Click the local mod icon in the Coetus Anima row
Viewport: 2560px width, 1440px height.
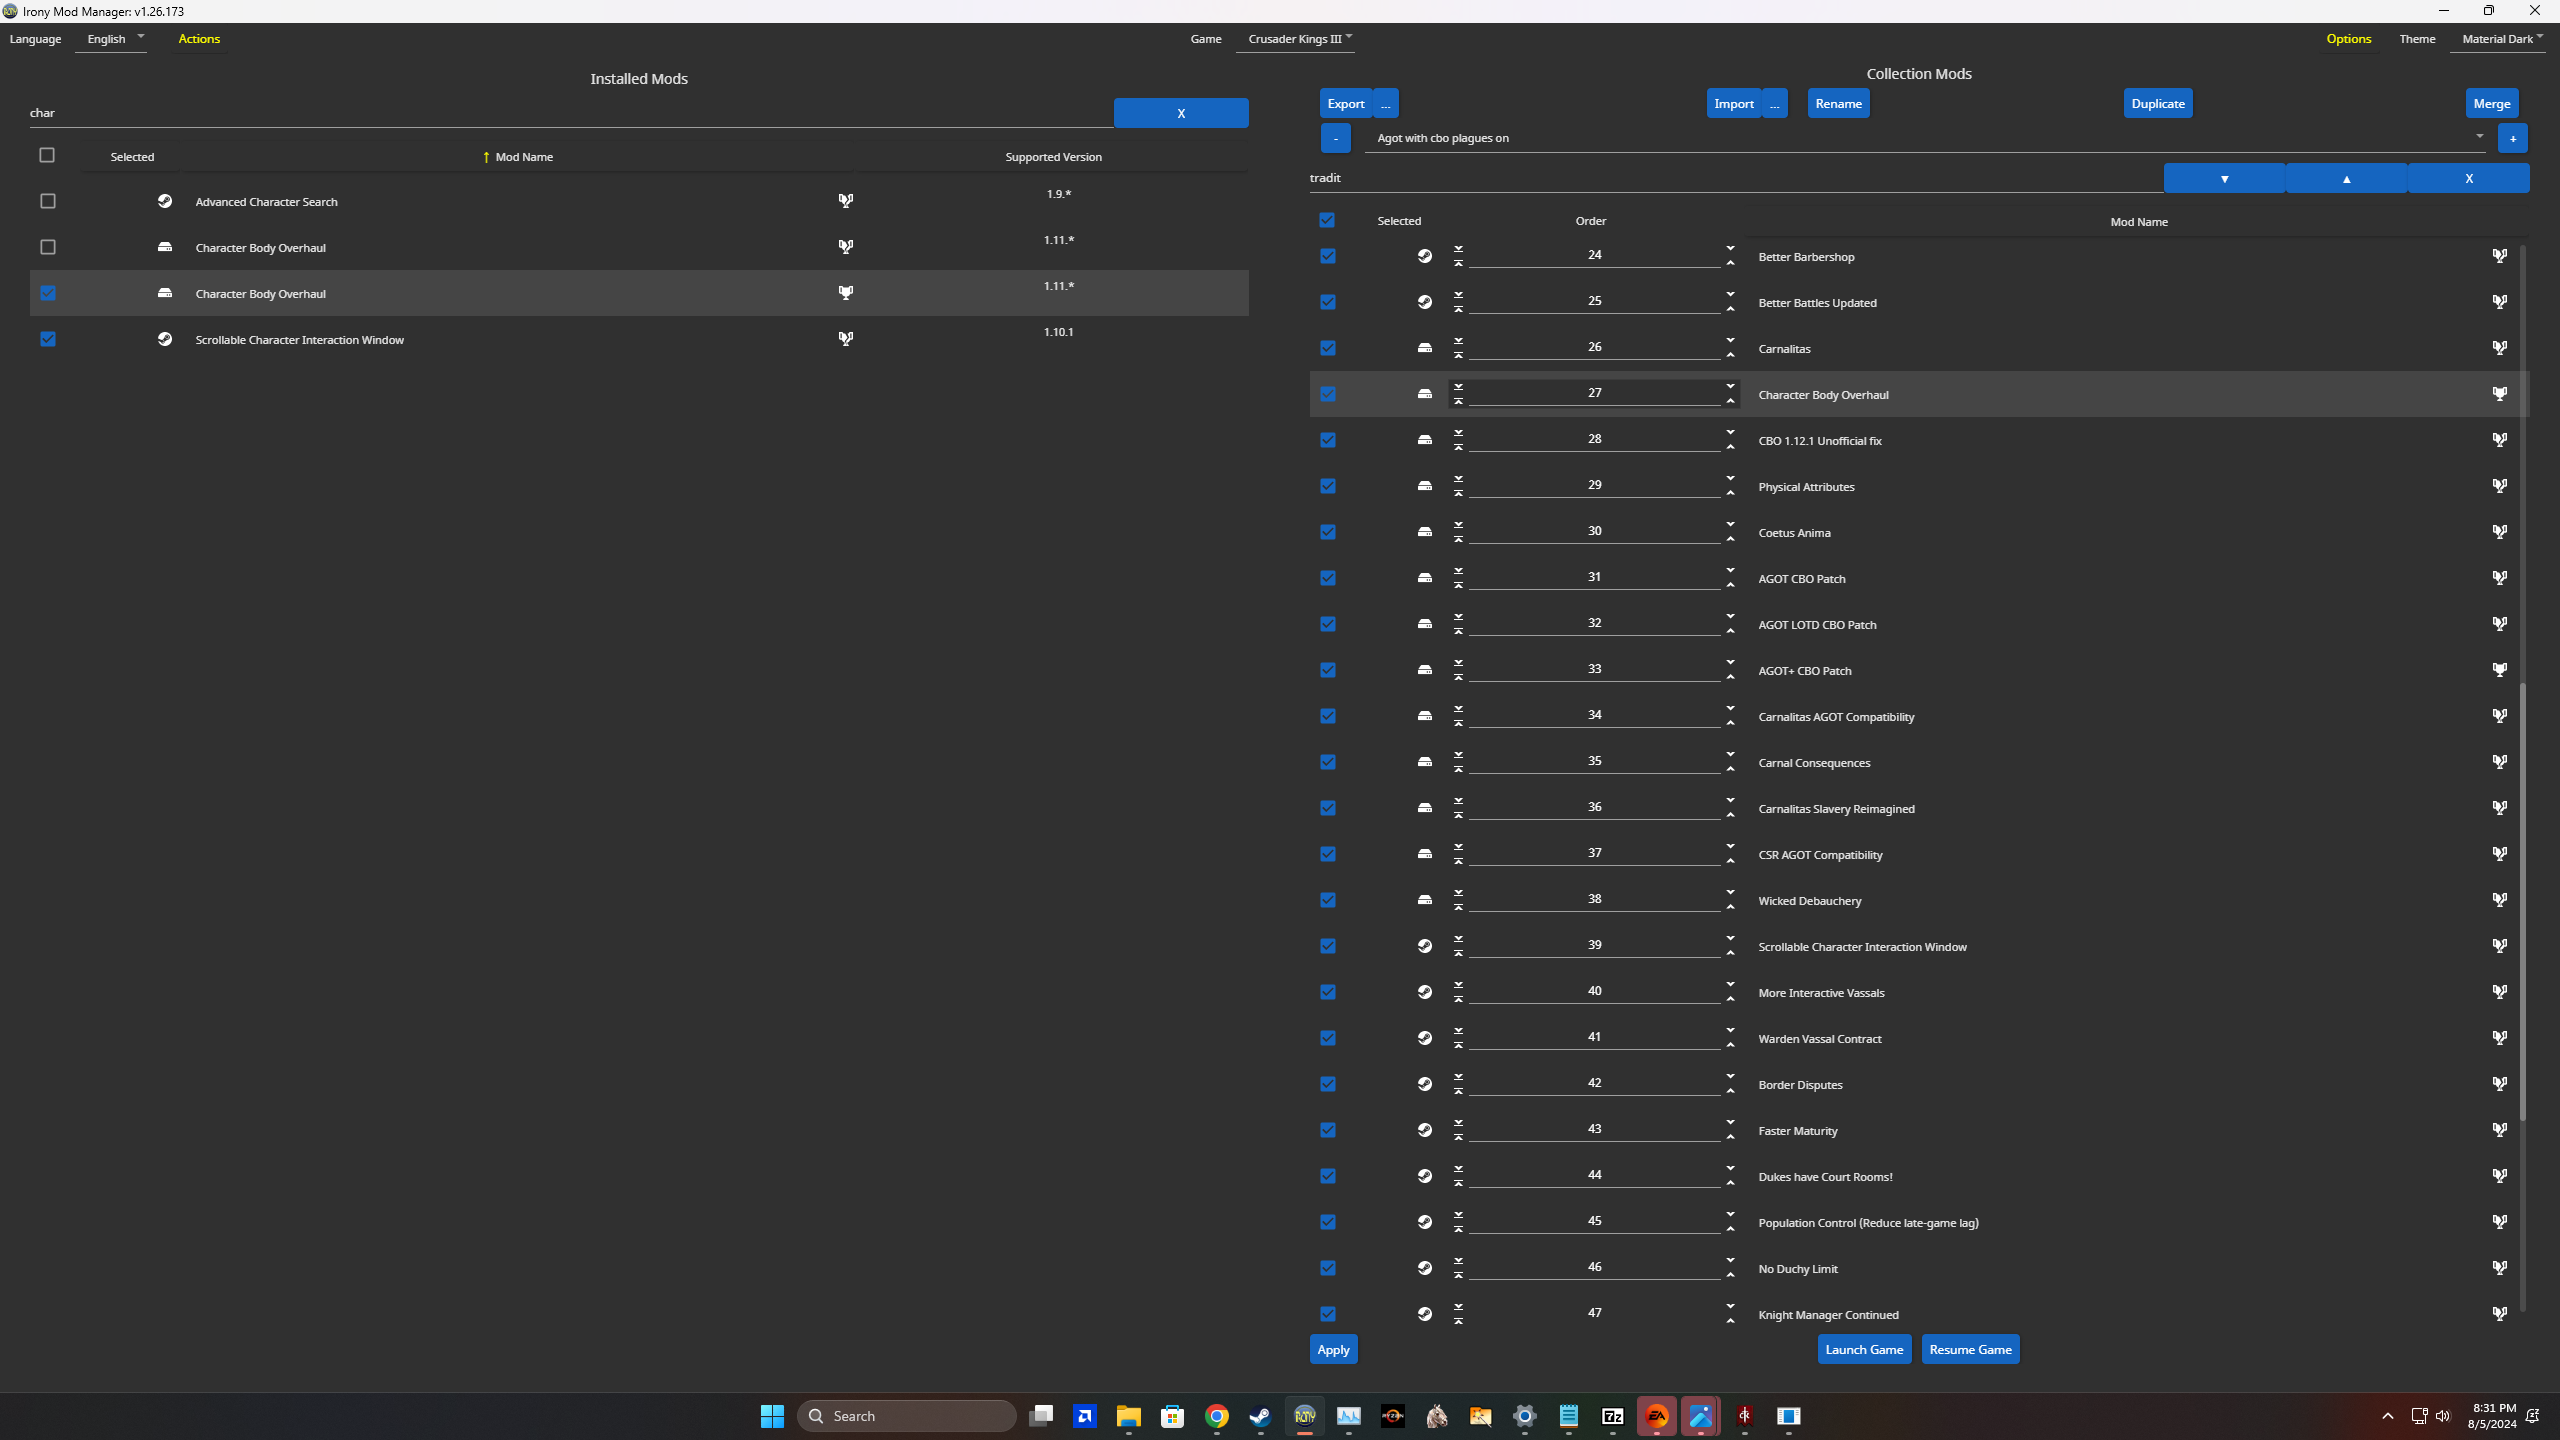(x=1425, y=532)
